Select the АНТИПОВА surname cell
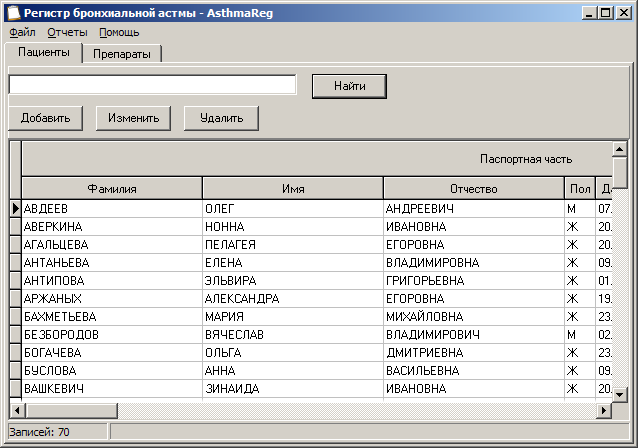638x448 pixels. pyautogui.click(x=112, y=280)
